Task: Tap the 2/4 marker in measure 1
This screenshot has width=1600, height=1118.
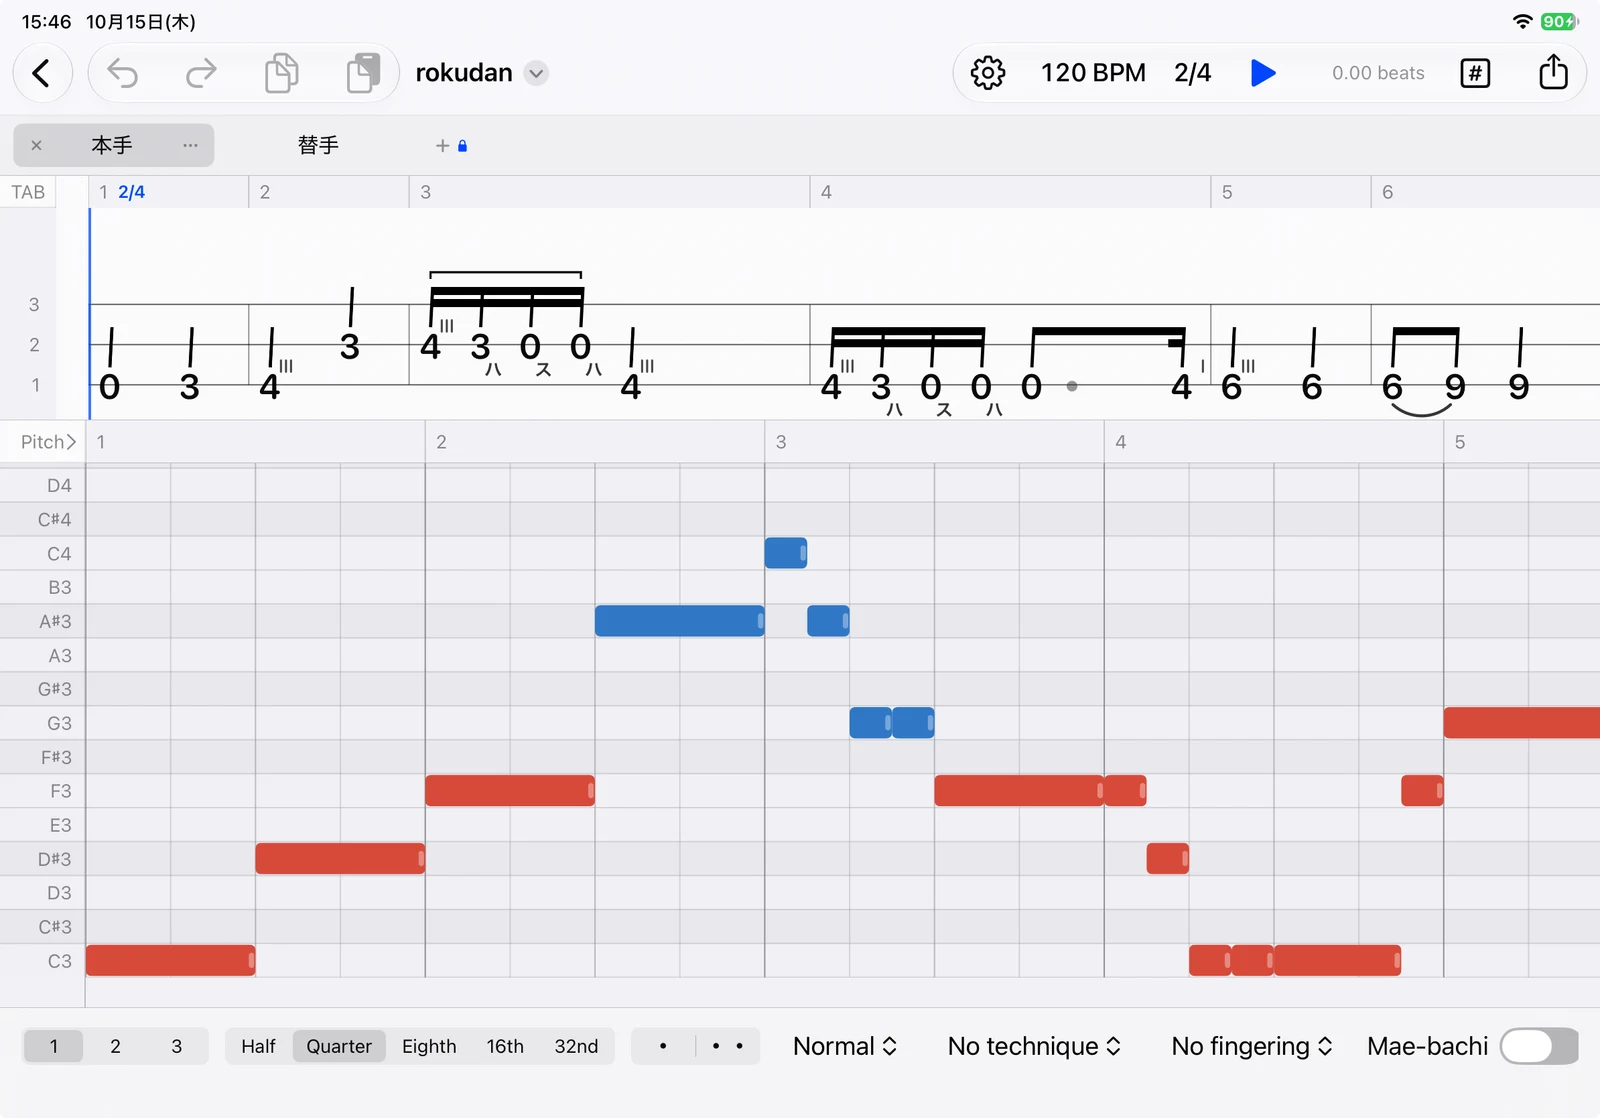Action: tap(131, 192)
